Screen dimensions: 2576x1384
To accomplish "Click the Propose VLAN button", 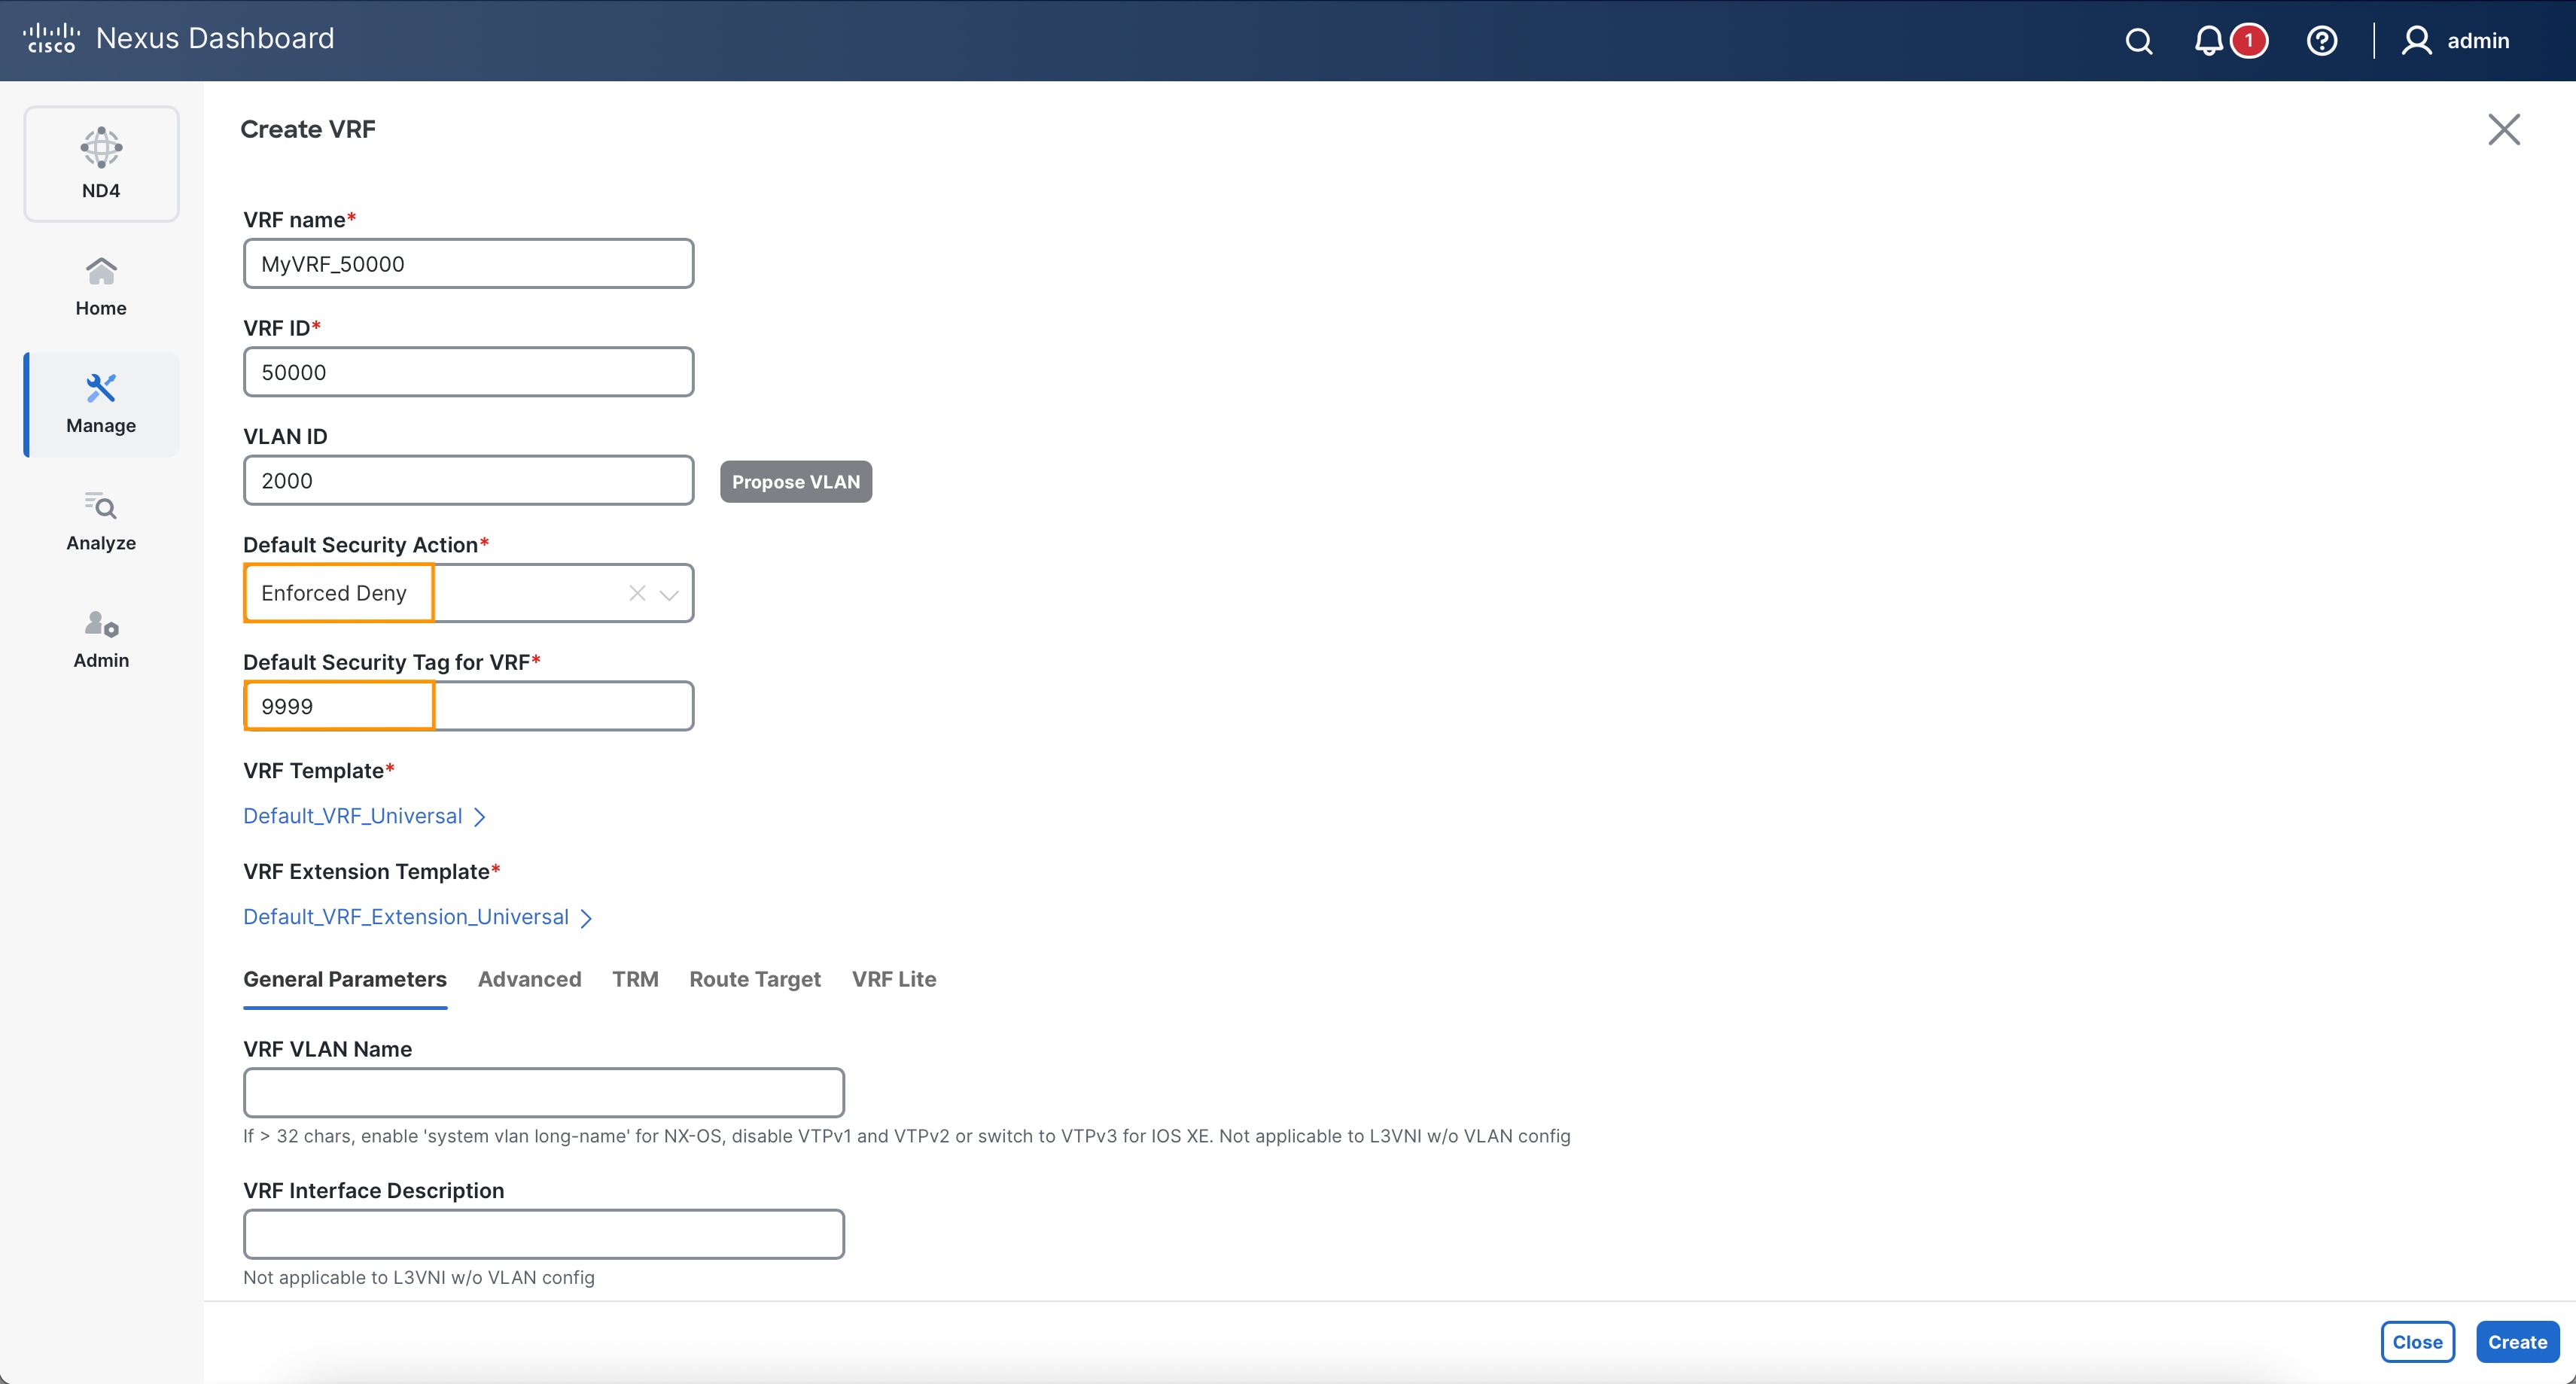I will click(795, 481).
